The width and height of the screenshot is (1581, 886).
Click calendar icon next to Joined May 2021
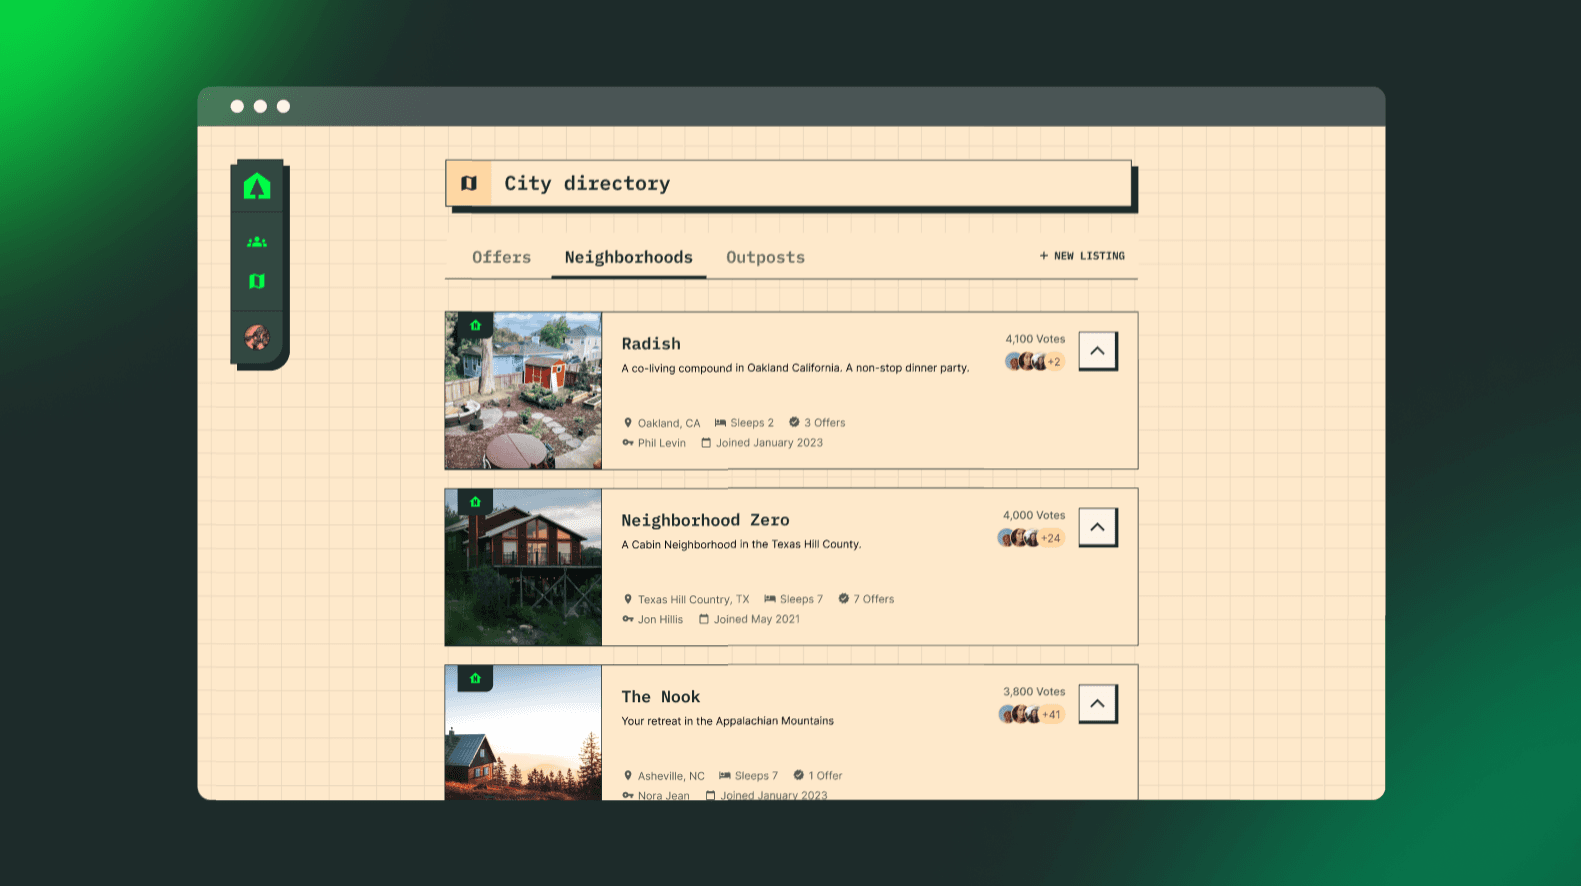(x=704, y=619)
